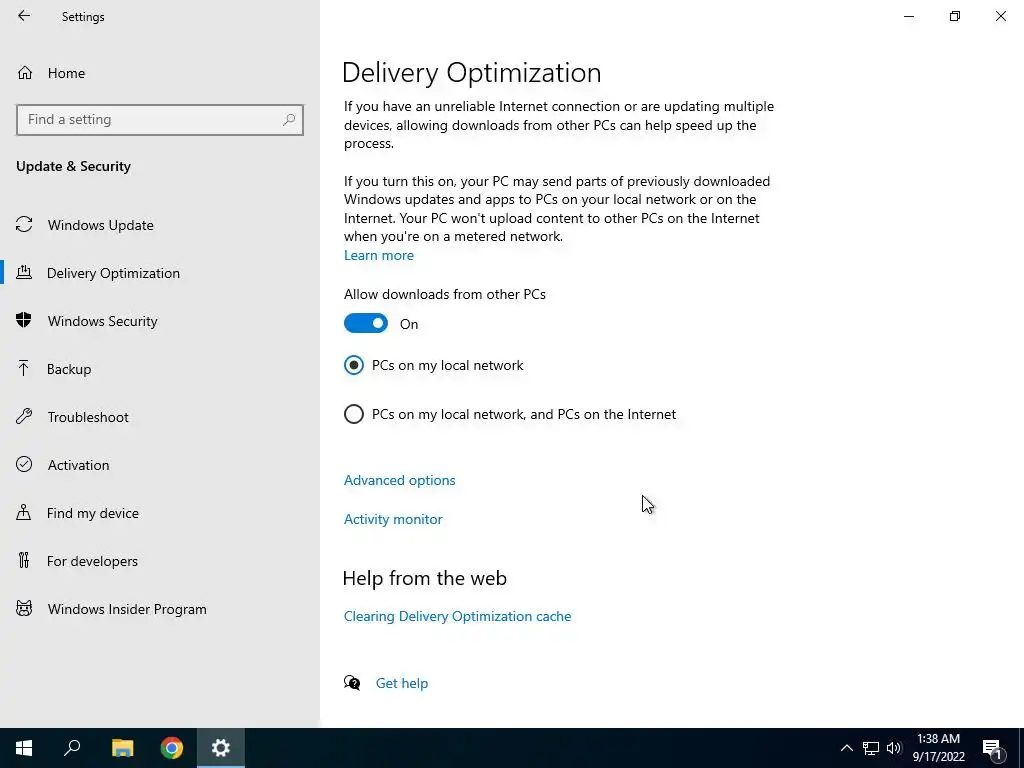This screenshot has height=768, width=1024.
Task: Click the For developers tools icon
Action: 24,560
